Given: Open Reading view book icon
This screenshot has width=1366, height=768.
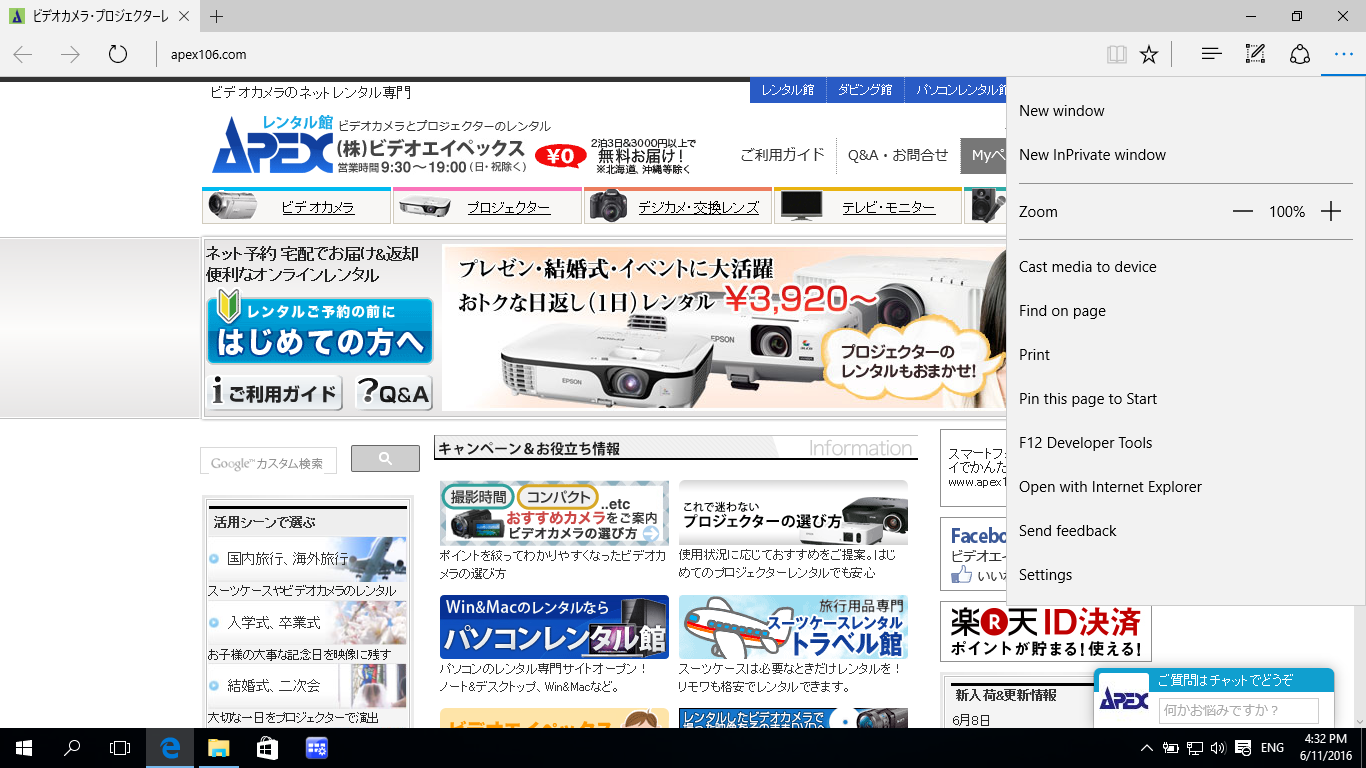Looking at the screenshot, I should pyautogui.click(x=1117, y=54).
